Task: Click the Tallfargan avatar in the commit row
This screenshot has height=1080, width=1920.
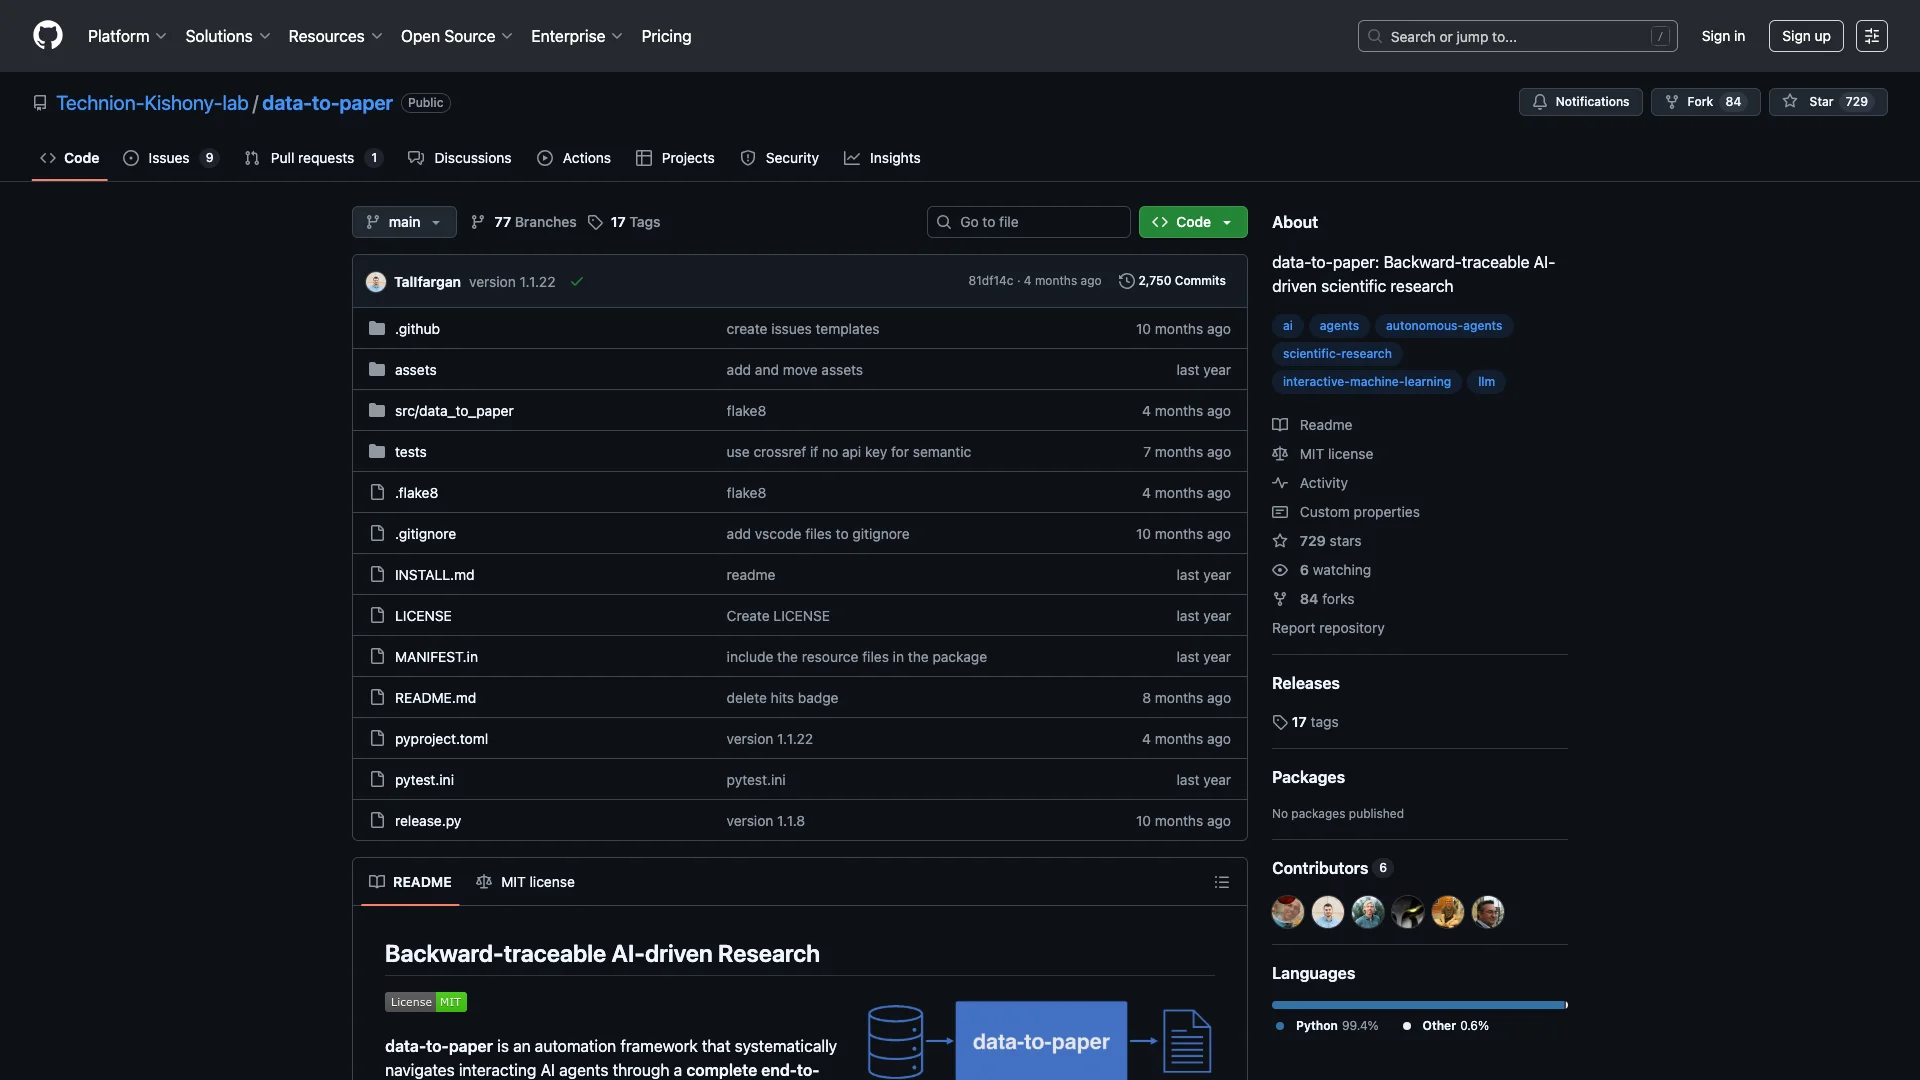Action: click(376, 282)
